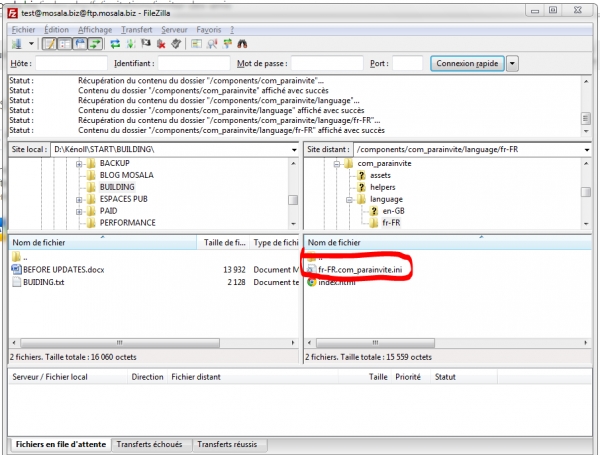Select BEFORE UPDATES.docx file
Image resolution: width=600 pixels, height=455 pixels.
pos(64,270)
